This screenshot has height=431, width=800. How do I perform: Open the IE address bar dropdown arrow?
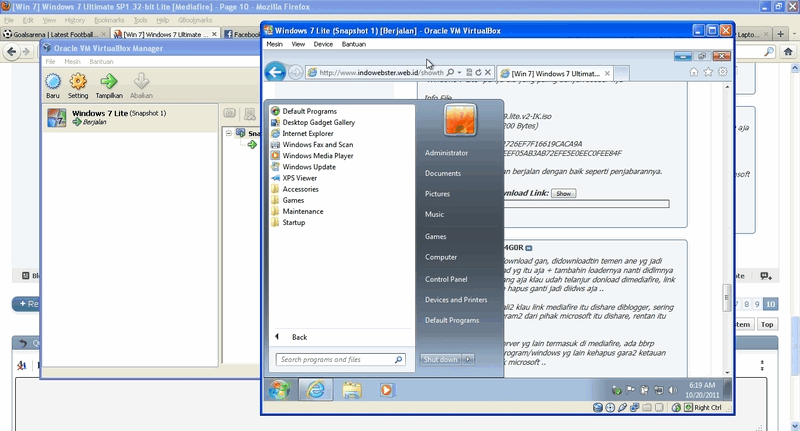[x=459, y=72]
